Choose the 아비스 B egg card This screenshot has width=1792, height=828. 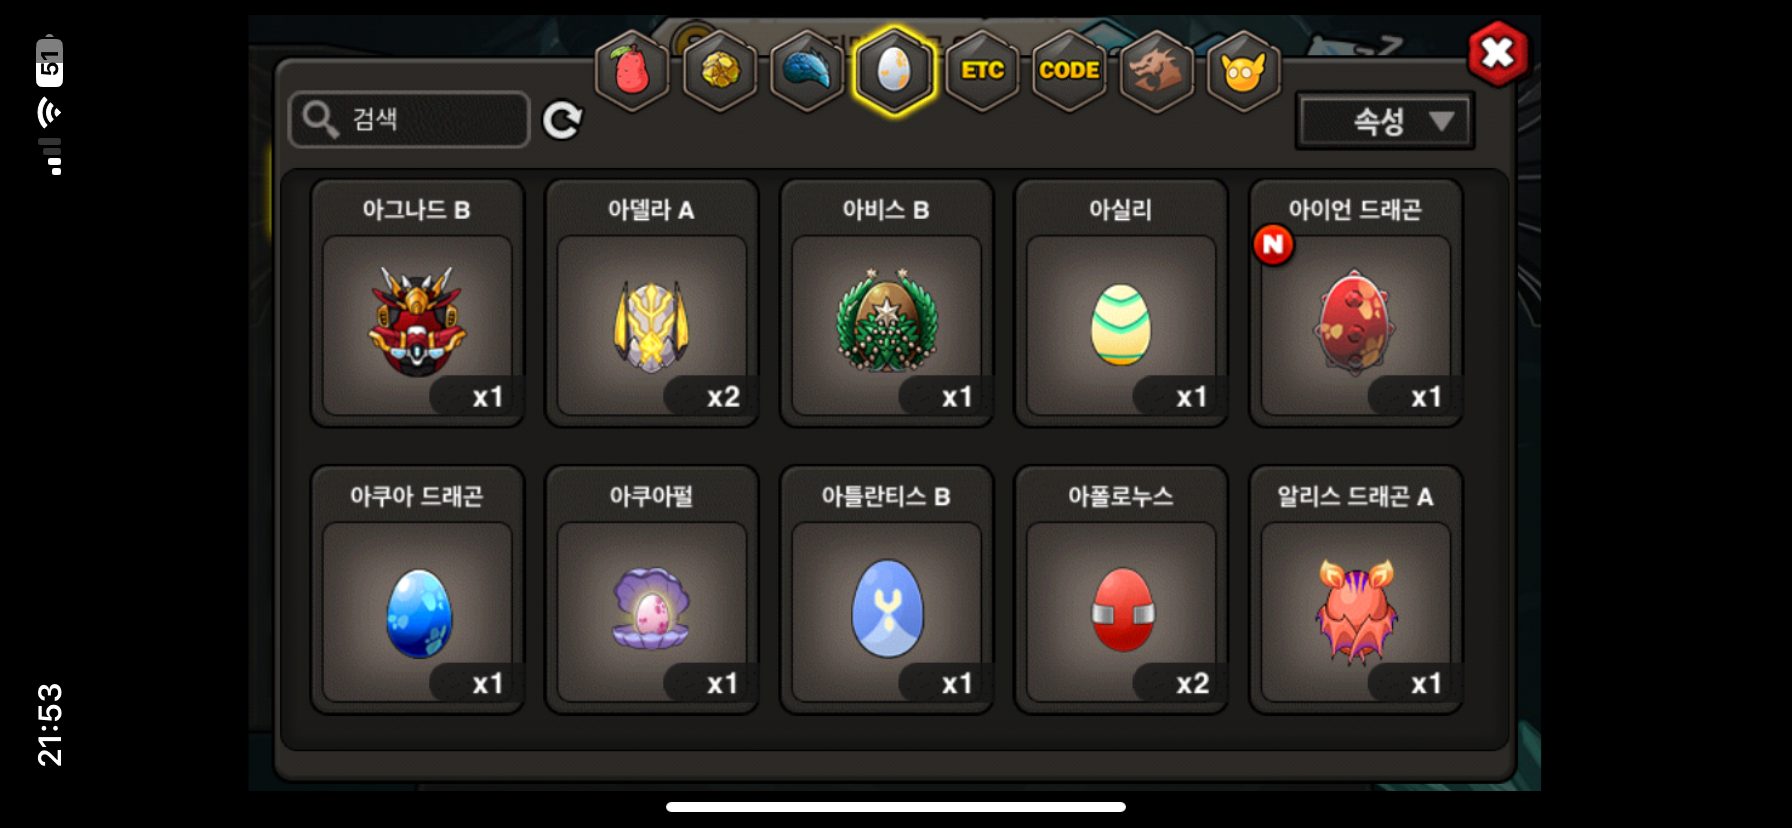coord(887,303)
